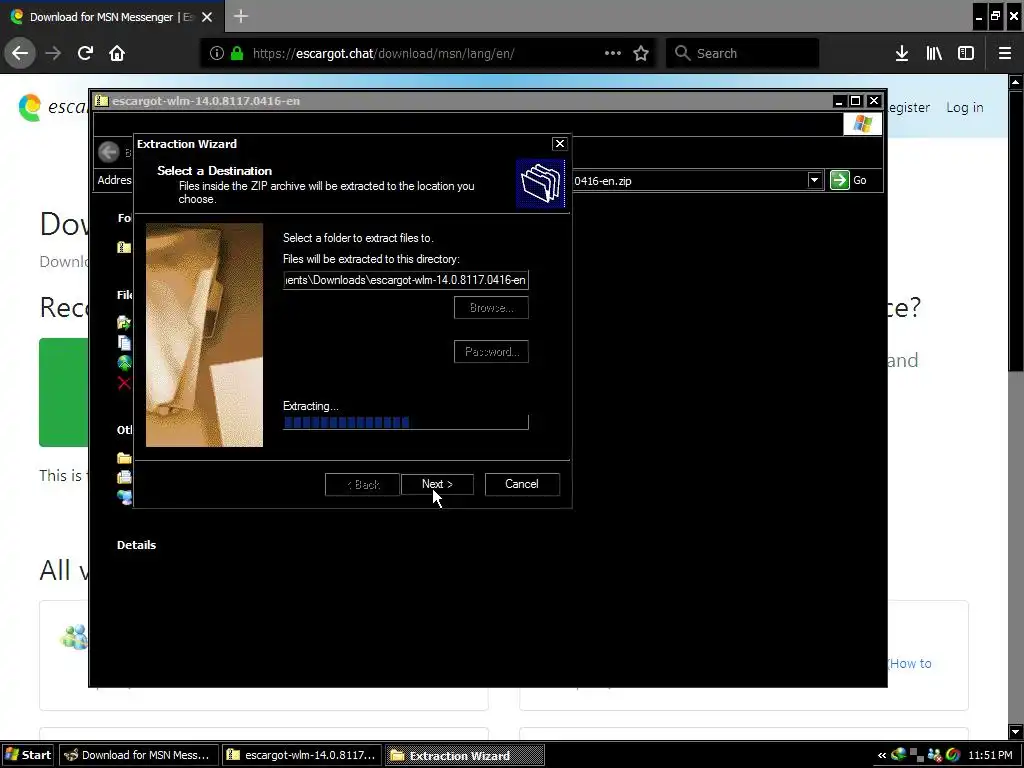The image size is (1024, 768).
Task: Click the Move this file icon
Action: (124, 322)
